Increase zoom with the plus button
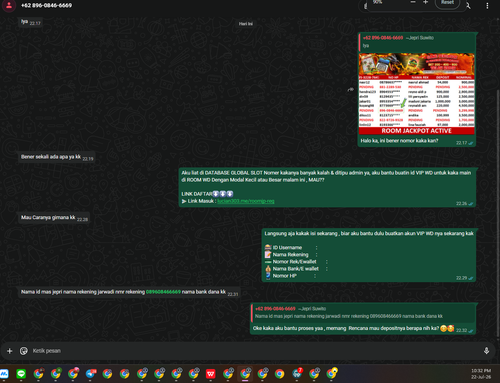The height and width of the screenshot is (383, 500). coord(425,2)
